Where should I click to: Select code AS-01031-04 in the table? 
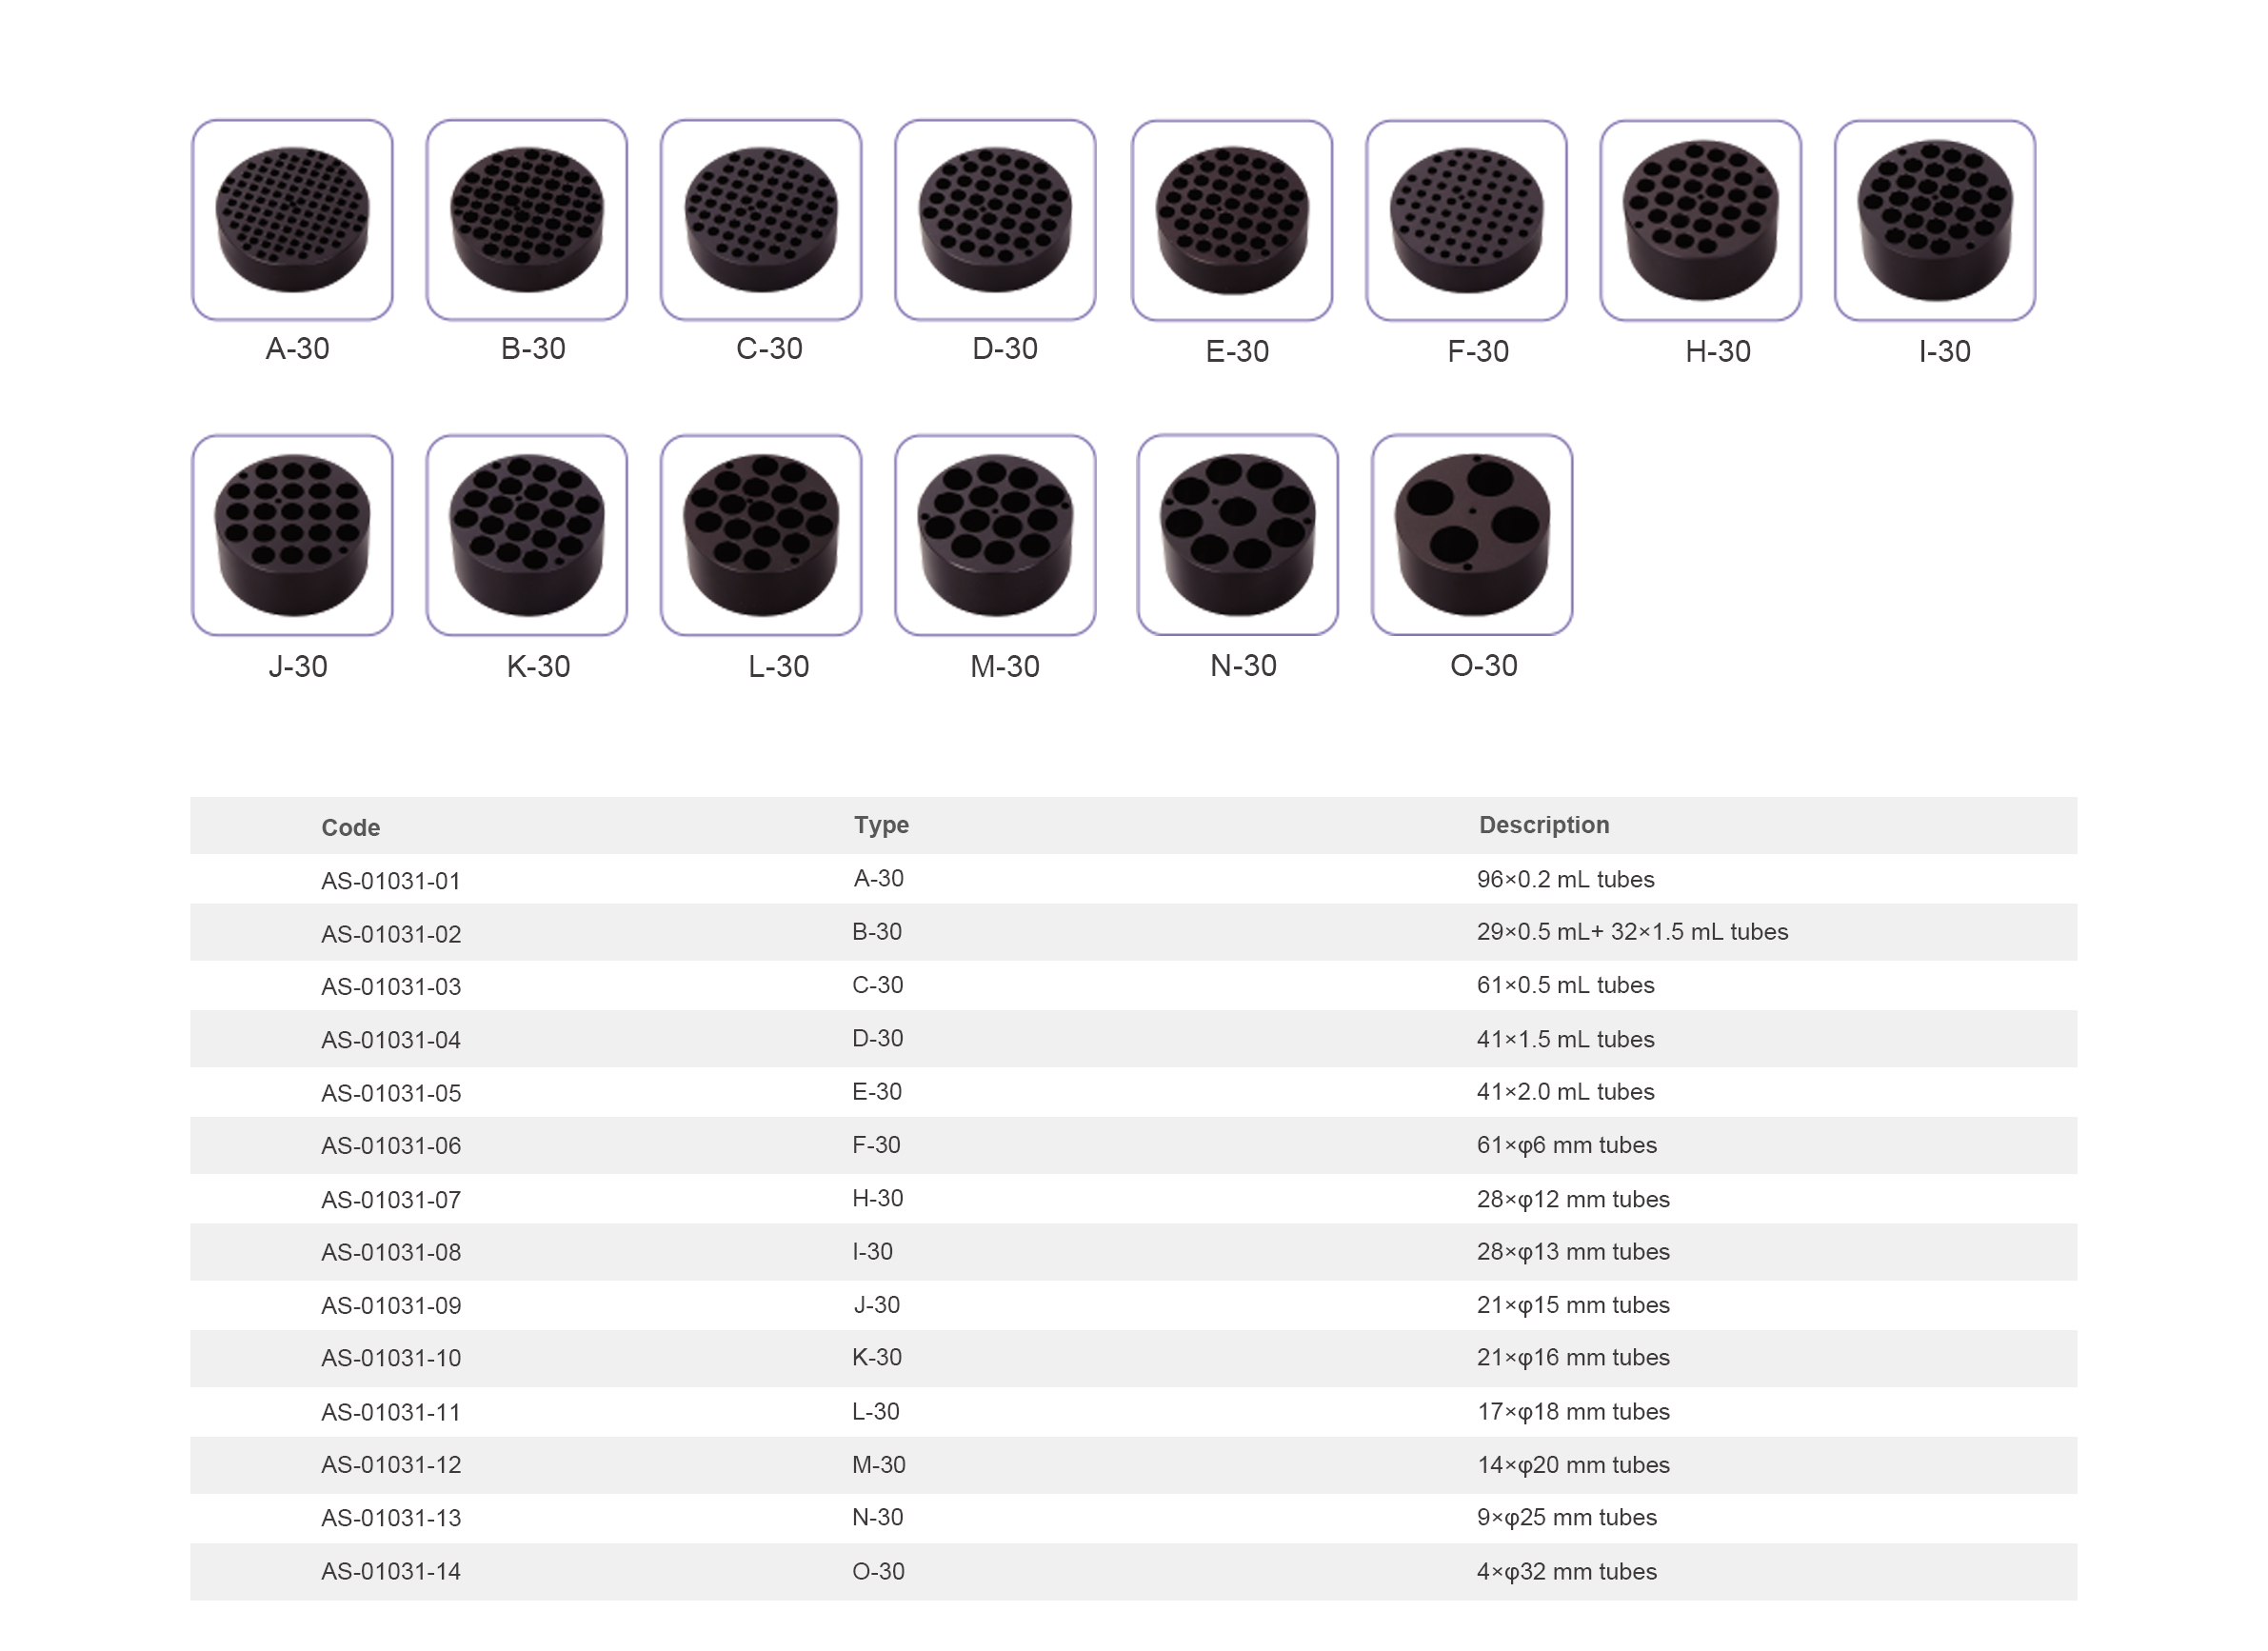391,1041
